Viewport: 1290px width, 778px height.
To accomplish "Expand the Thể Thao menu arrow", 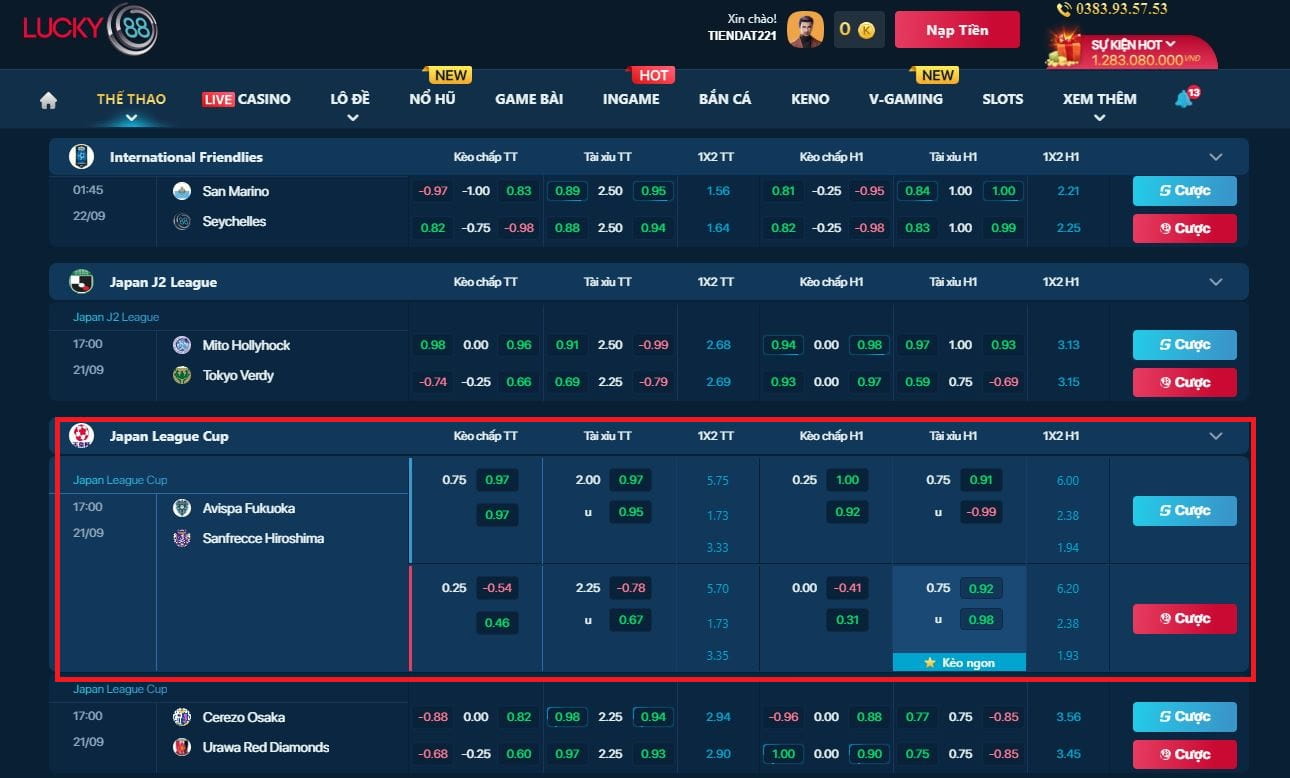I will click(131, 118).
